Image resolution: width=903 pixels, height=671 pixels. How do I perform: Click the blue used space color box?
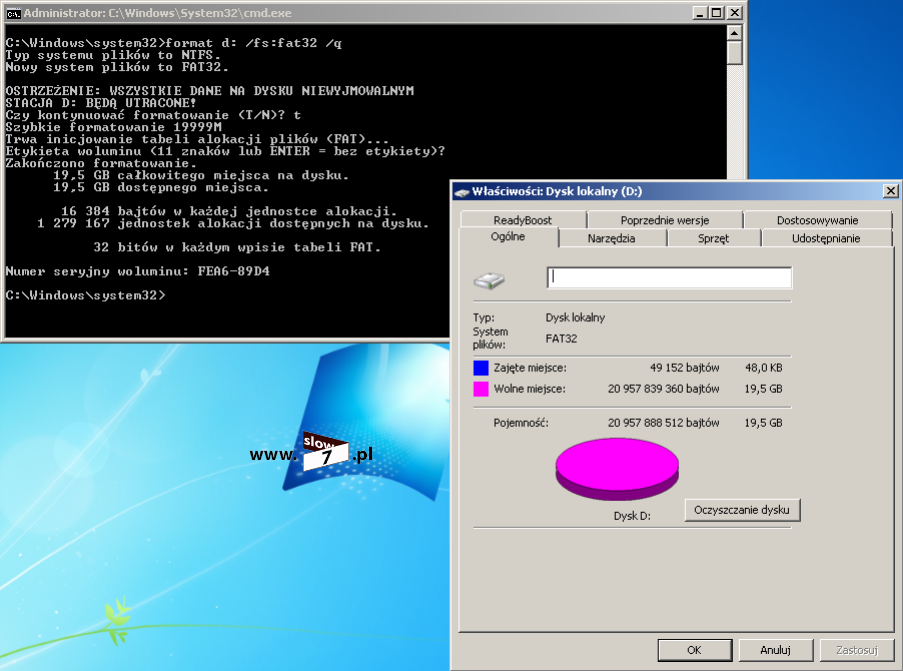[x=481, y=368]
